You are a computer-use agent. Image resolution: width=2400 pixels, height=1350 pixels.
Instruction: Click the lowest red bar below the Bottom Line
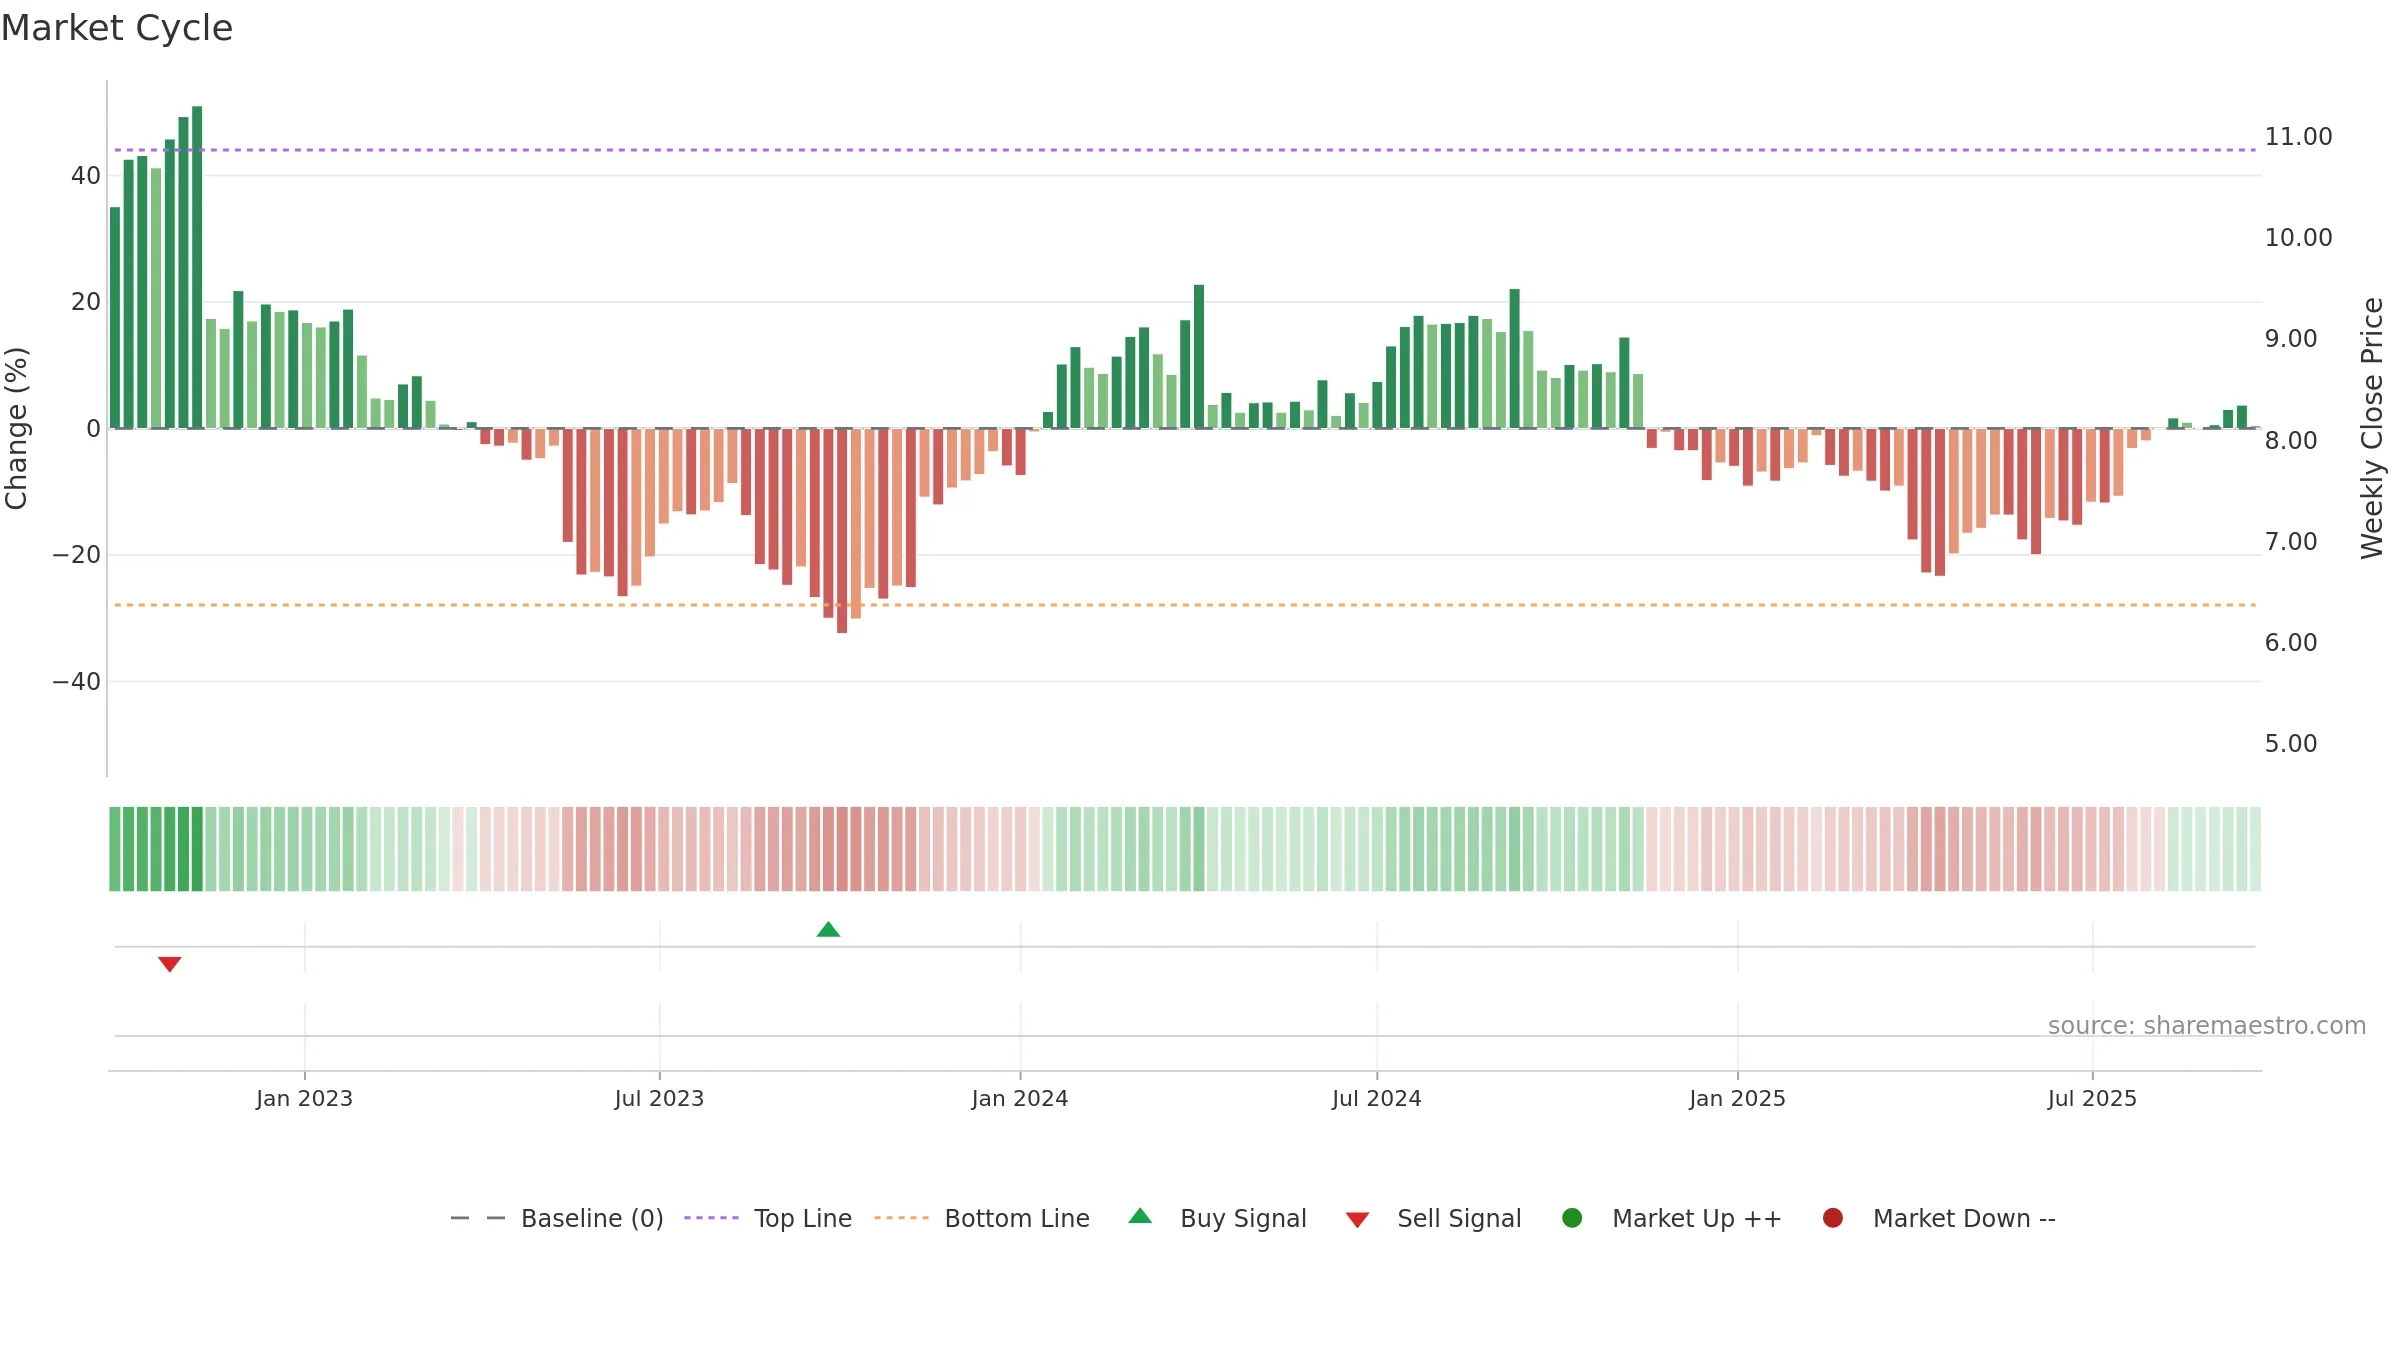point(842,530)
